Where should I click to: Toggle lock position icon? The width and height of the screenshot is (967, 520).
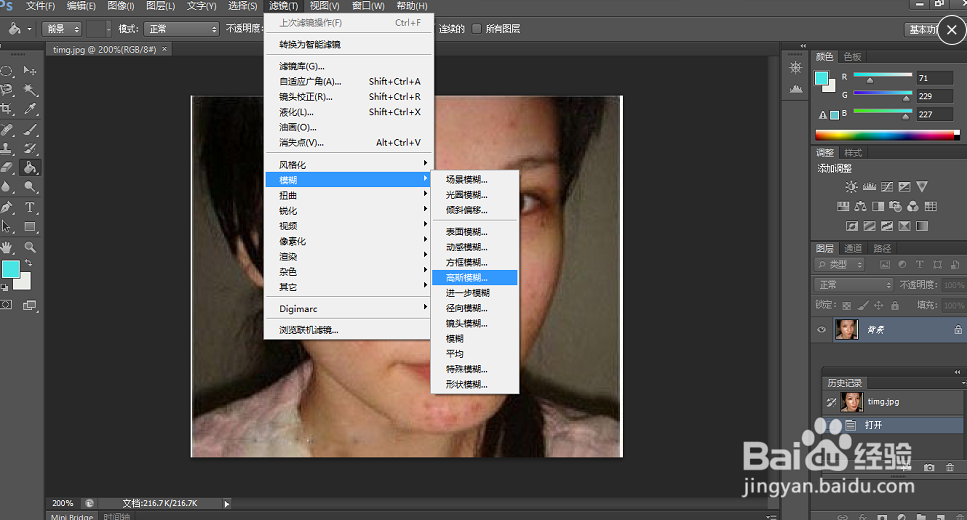click(878, 305)
